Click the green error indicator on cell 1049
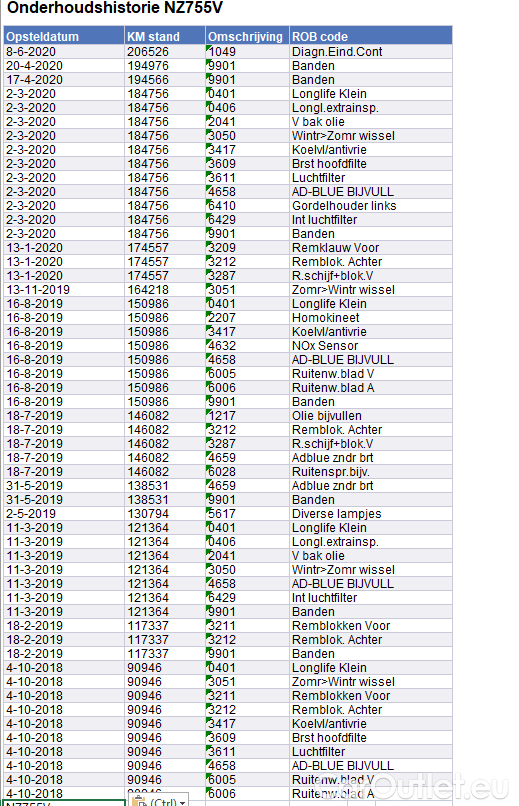This screenshot has width=519, height=806. pyautogui.click(x=209, y=48)
